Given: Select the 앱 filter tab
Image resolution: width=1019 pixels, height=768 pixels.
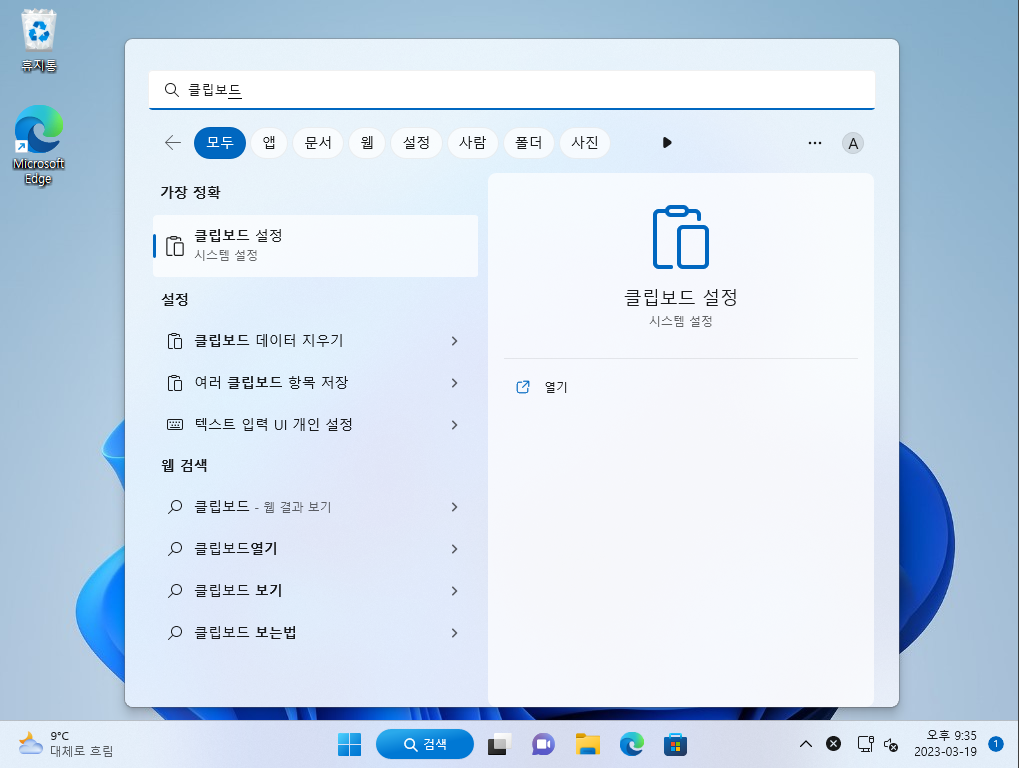Looking at the screenshot, I should (x=269, y=143).
